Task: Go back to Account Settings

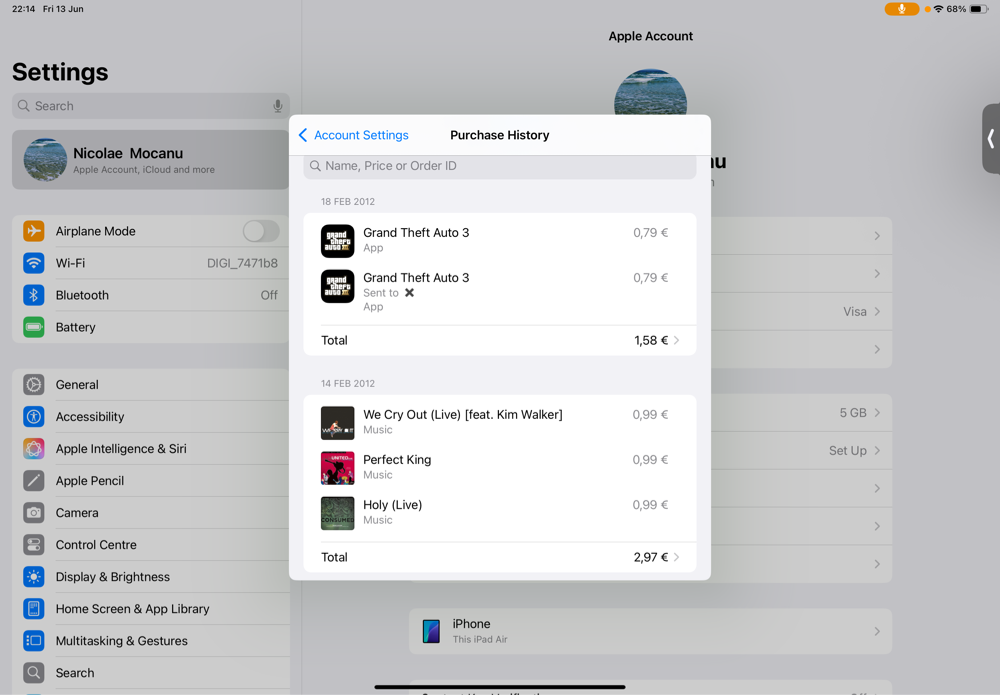Action: 354,135
